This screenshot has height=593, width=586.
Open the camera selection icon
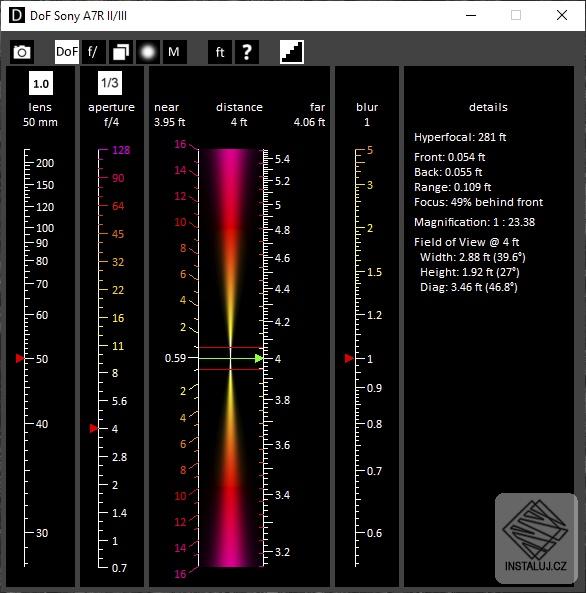point(22,52)
